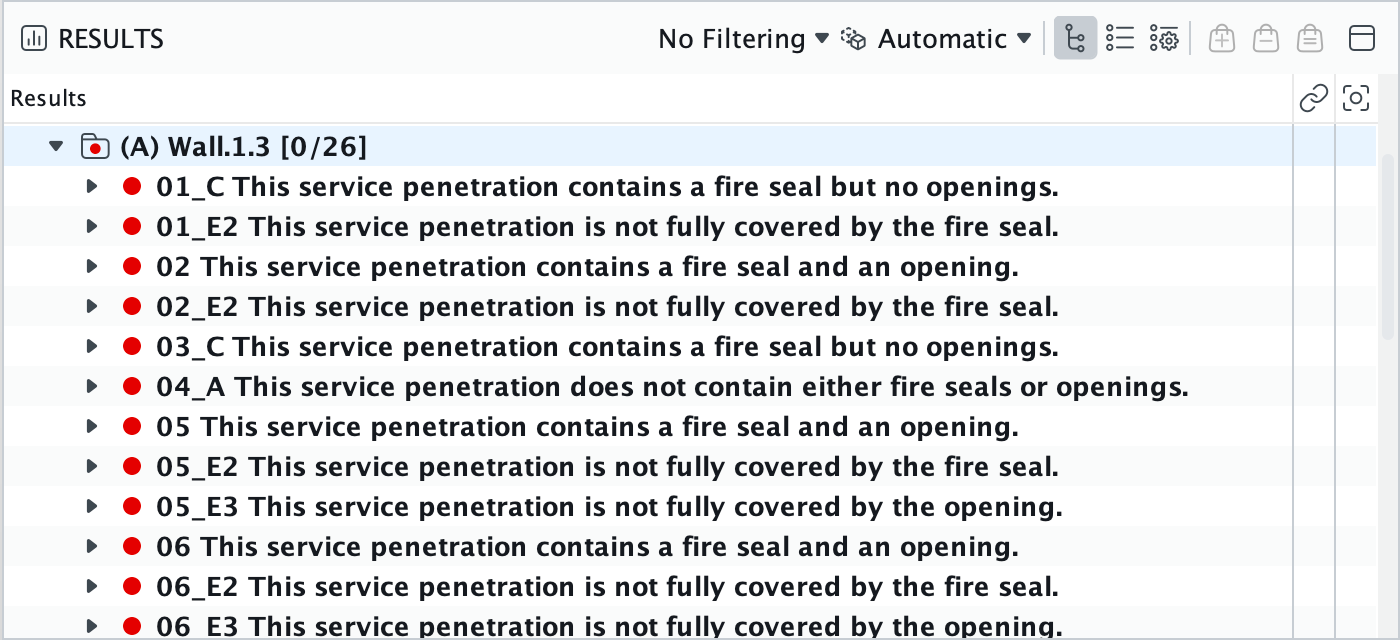Click the Results panel window layout icon

point(1362,39)
